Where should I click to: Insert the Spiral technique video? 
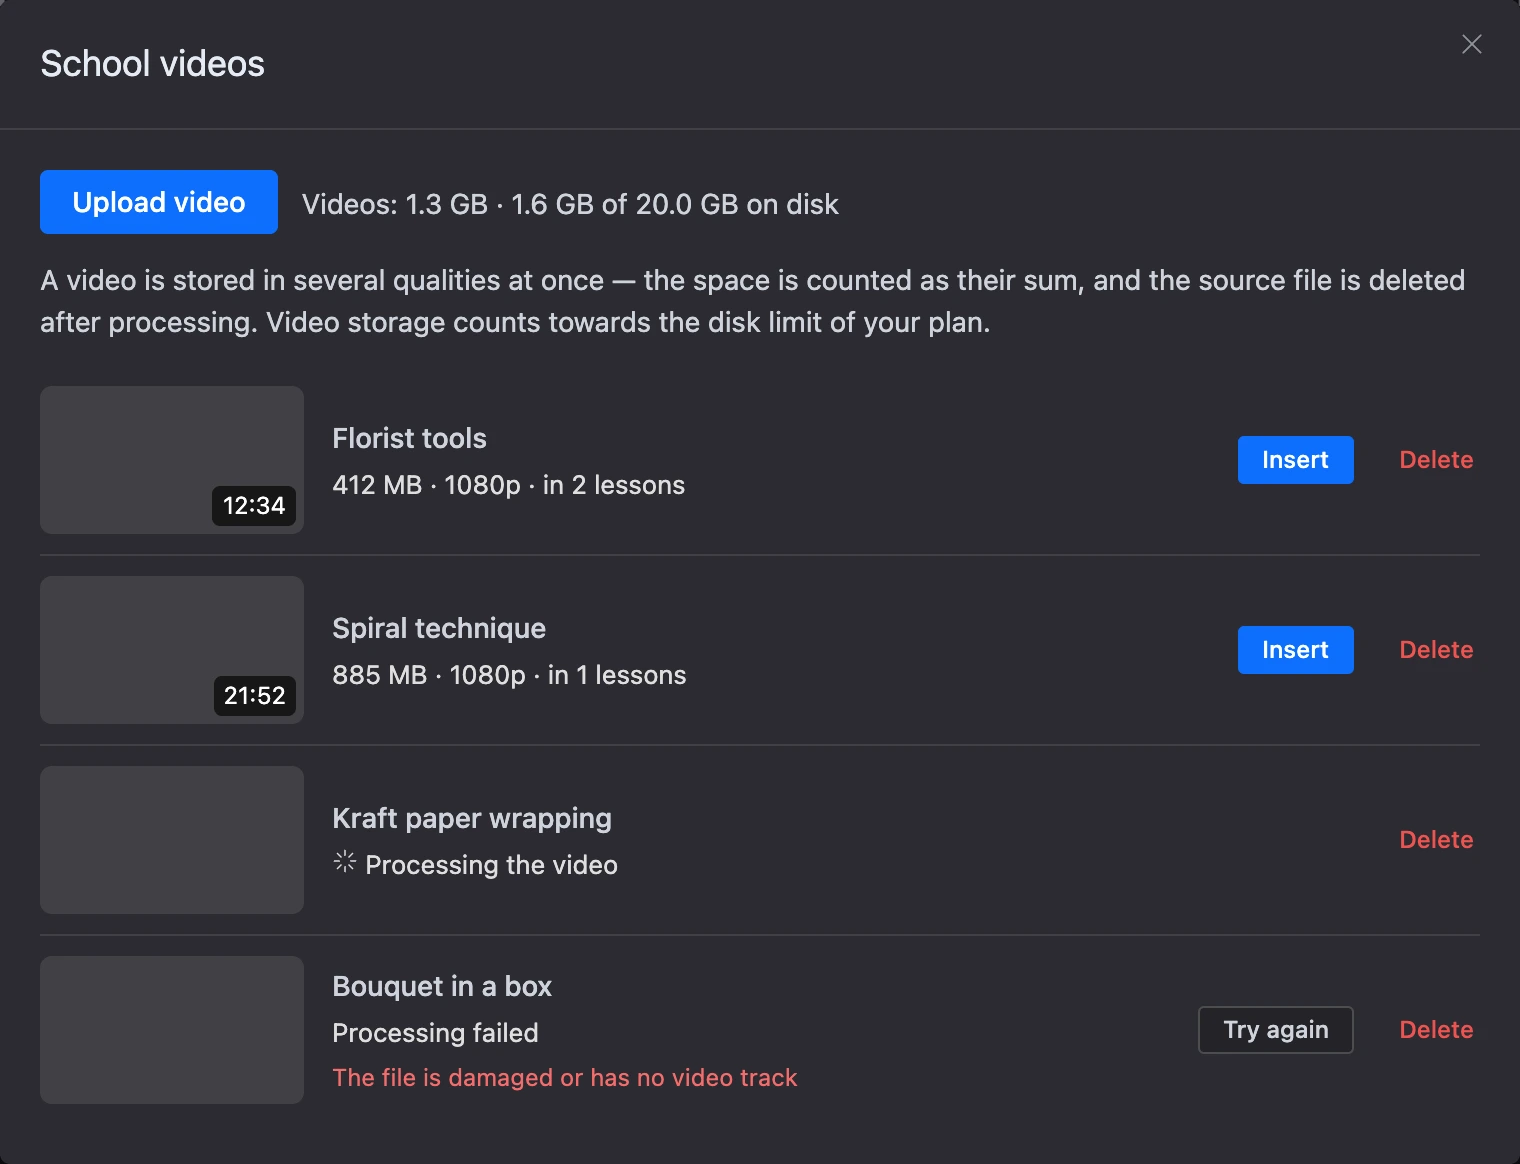(1295, 650)
